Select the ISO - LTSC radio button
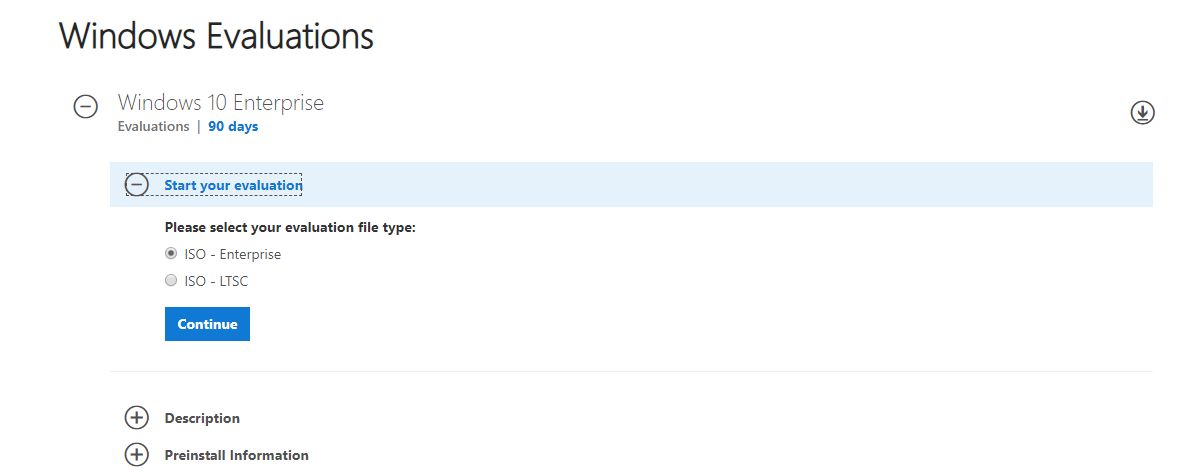The height and width of the screenshot is (476, 1185). point(171,281)
